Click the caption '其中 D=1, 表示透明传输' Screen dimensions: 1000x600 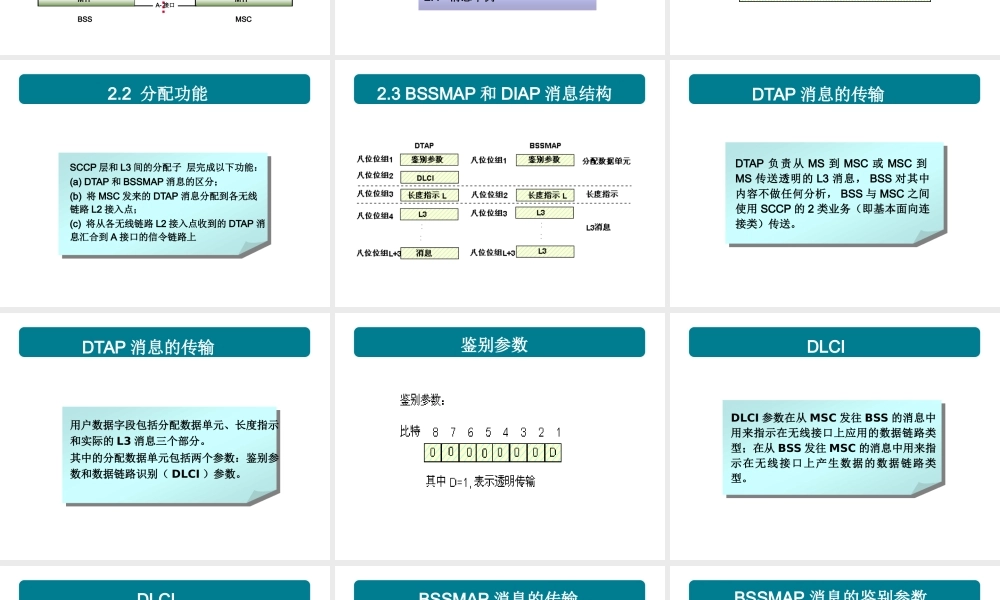480,482
